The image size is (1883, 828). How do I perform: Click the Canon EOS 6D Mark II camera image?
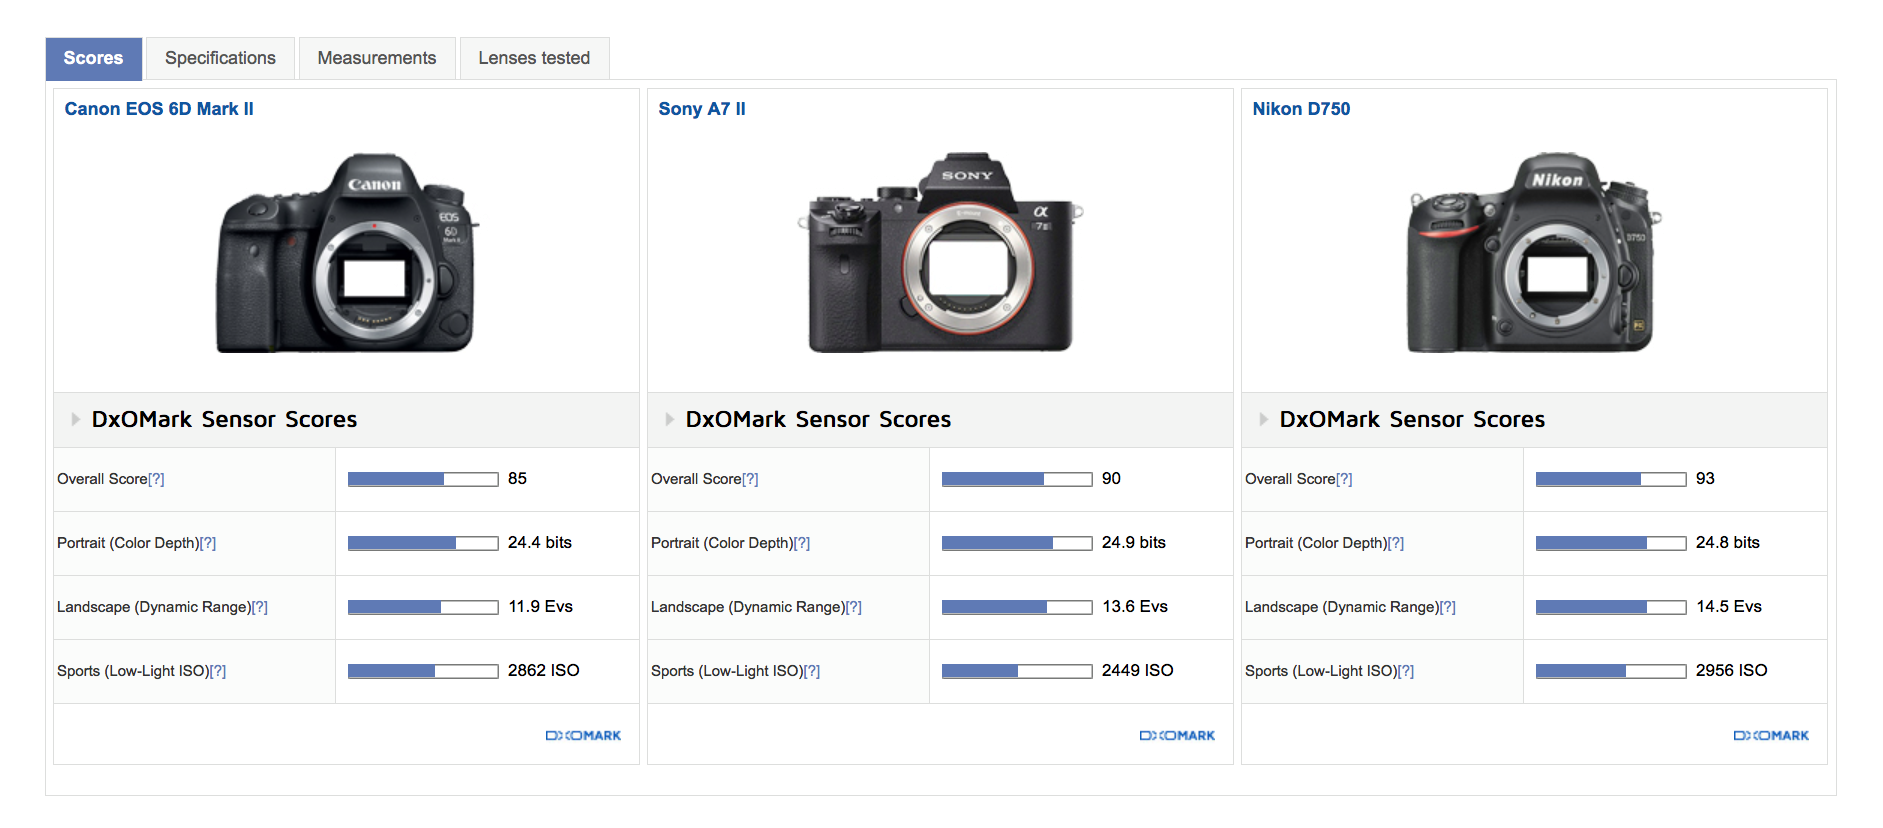(x=346, y=253)
